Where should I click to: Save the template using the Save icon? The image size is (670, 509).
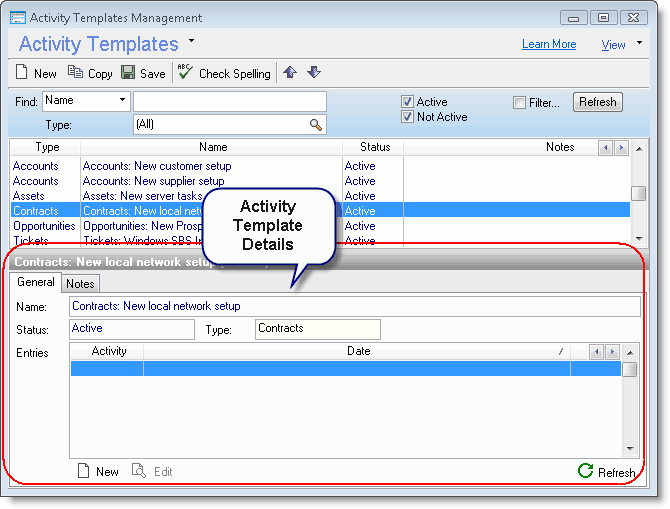pos(128,73)
